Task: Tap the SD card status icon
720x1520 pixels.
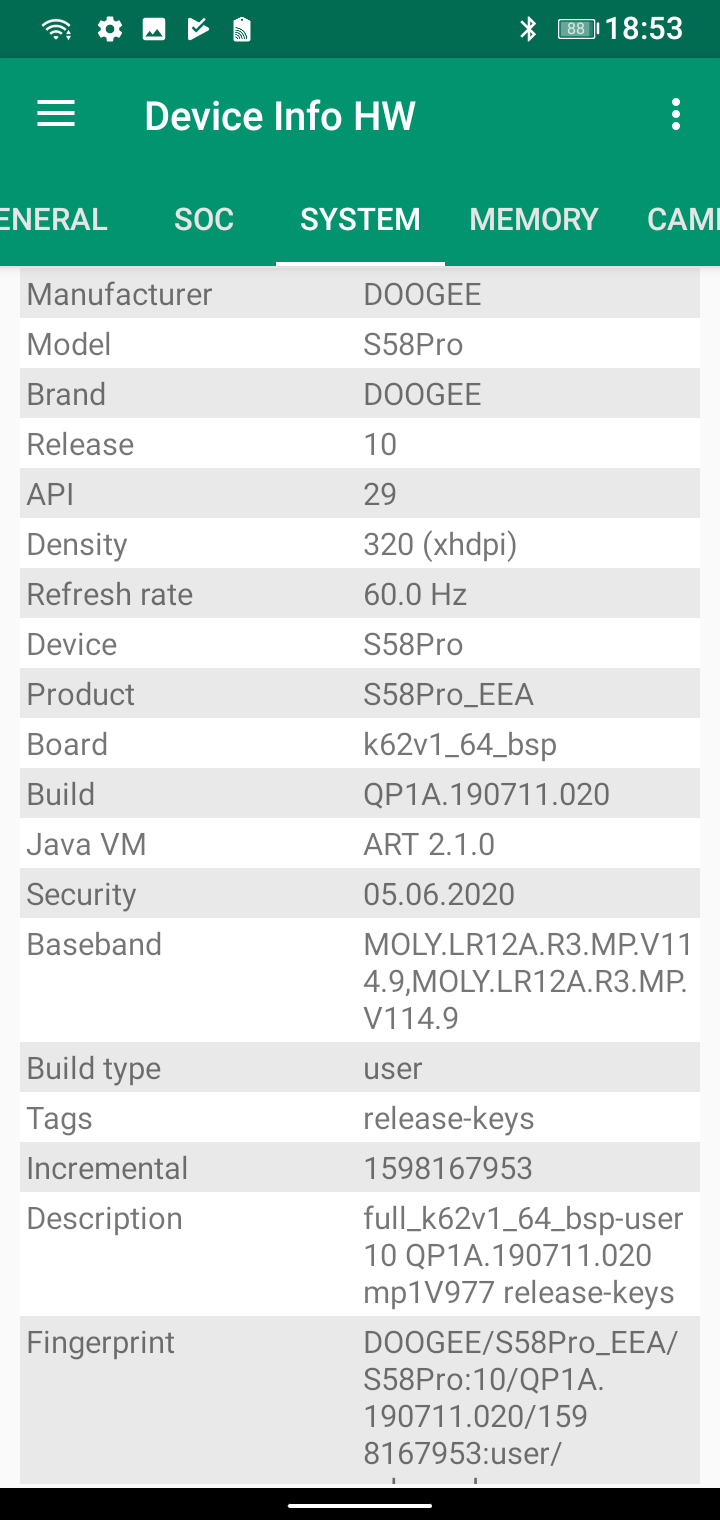Action: [x=241, y=29]
